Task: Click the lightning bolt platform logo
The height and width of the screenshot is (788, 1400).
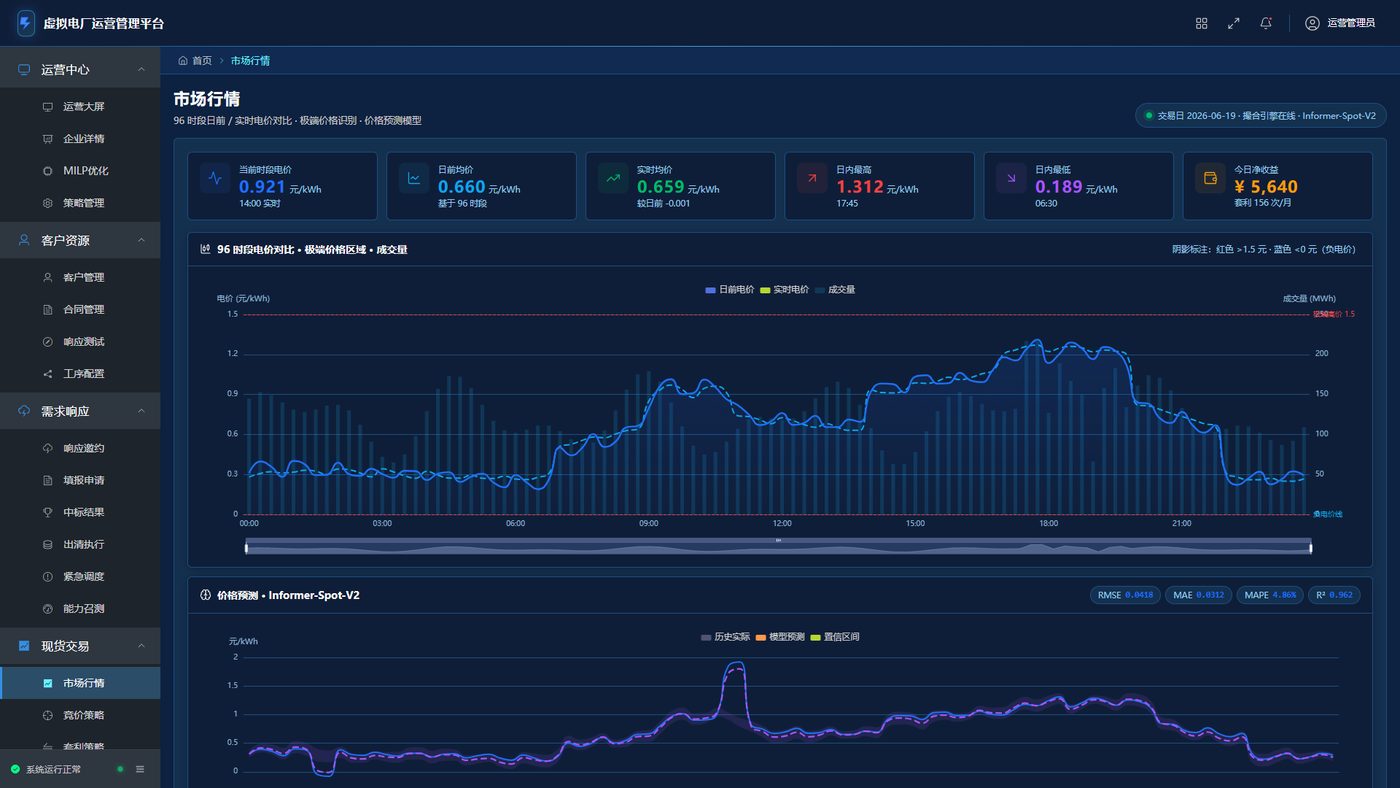Action: click(x=26, y=23)
